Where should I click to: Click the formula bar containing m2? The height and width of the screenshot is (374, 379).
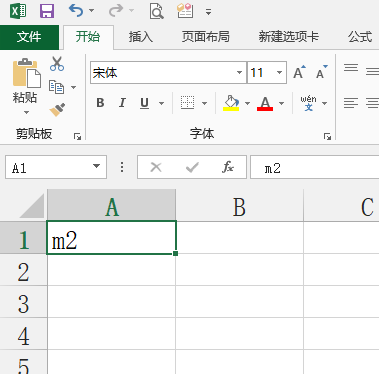tap(315, 167)
